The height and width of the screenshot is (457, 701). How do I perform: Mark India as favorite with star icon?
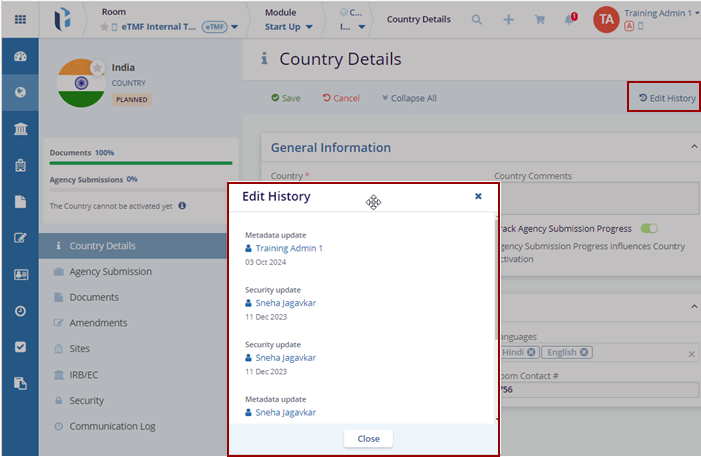97,68
